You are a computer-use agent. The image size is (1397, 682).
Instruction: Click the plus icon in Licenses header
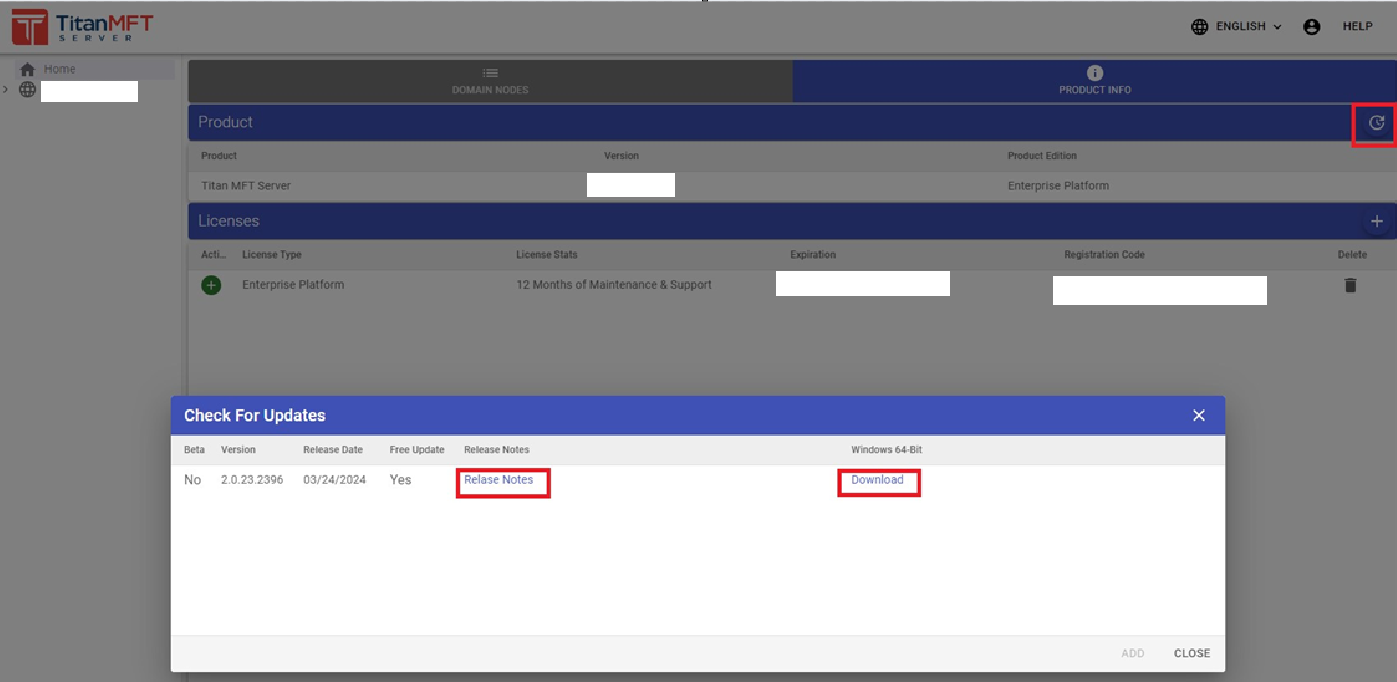tap(1376, 221)
